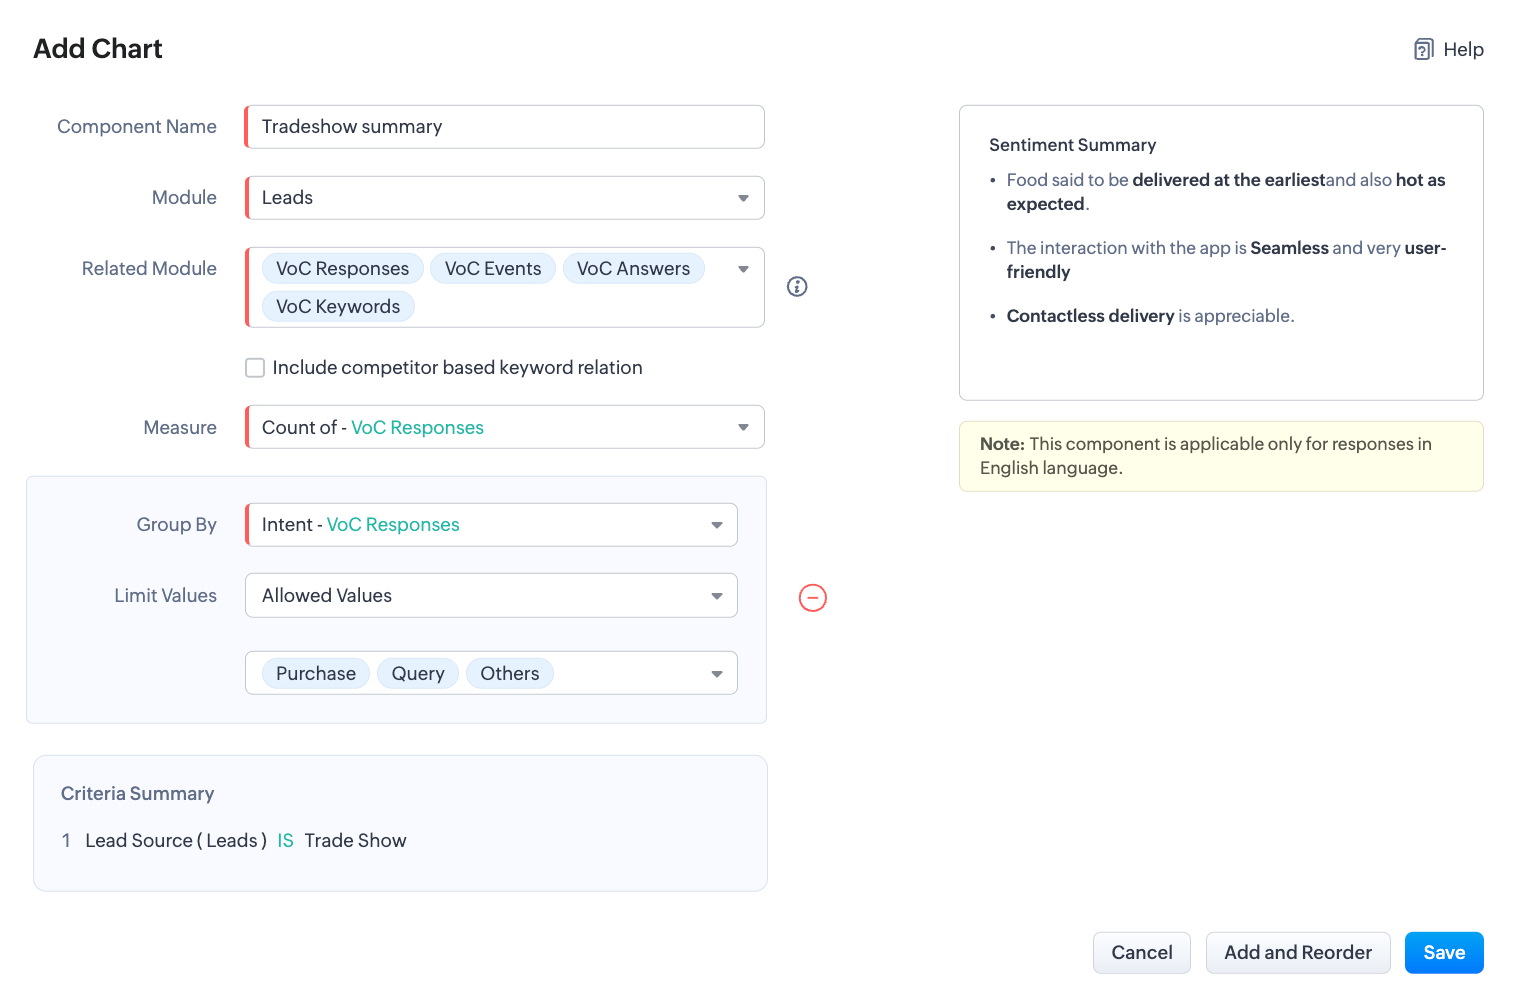Click the info icon beside Related Module
Image resolution: width=1526 pixels, height=992 pixels.
[797, 287]
